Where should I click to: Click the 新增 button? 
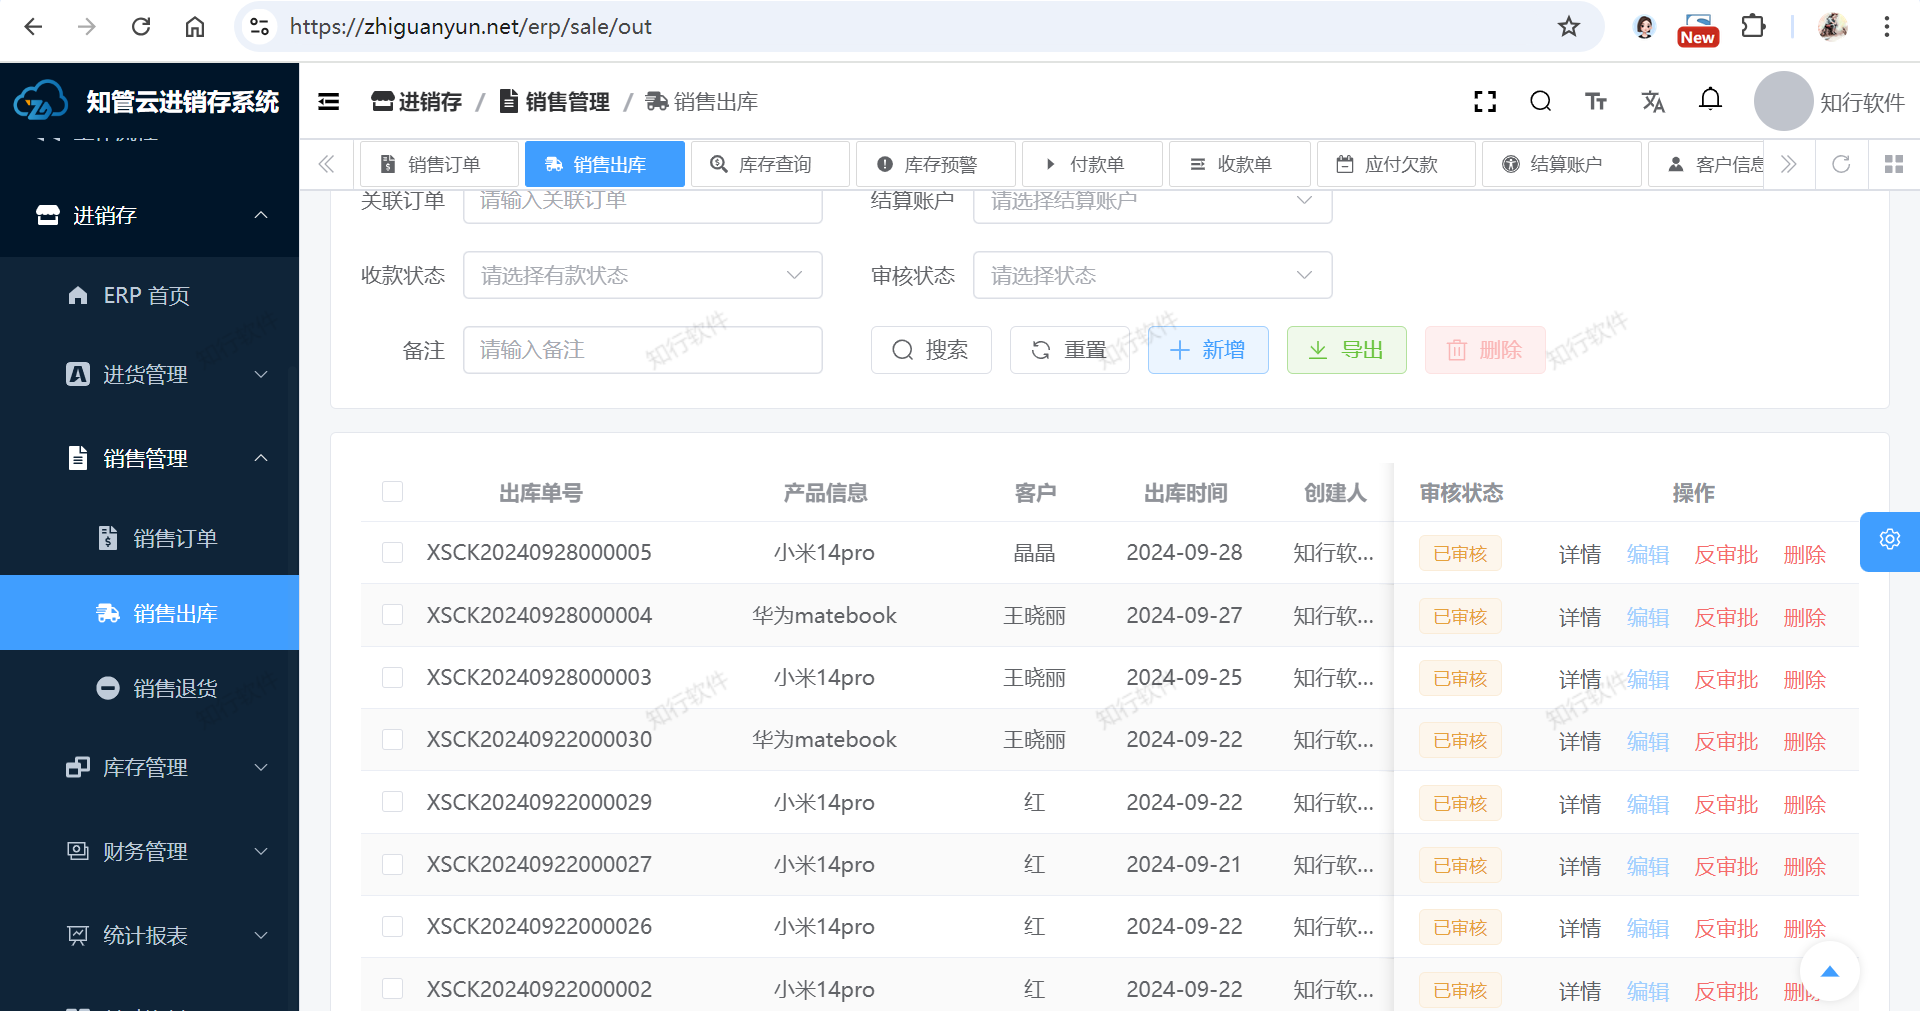(x=1208, y=350)
